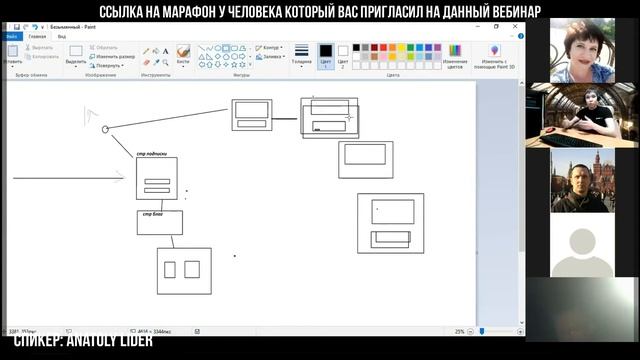The width and height of the screenshot is (640, 360).
Task: Open the Paste dropdown arrow
Action: pyautogui.click(x=13, y=66)
